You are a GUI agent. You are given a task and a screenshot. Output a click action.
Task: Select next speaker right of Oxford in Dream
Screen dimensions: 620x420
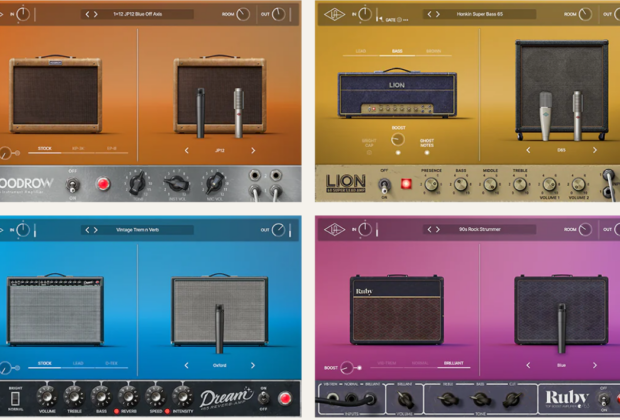tap(253, 365)
